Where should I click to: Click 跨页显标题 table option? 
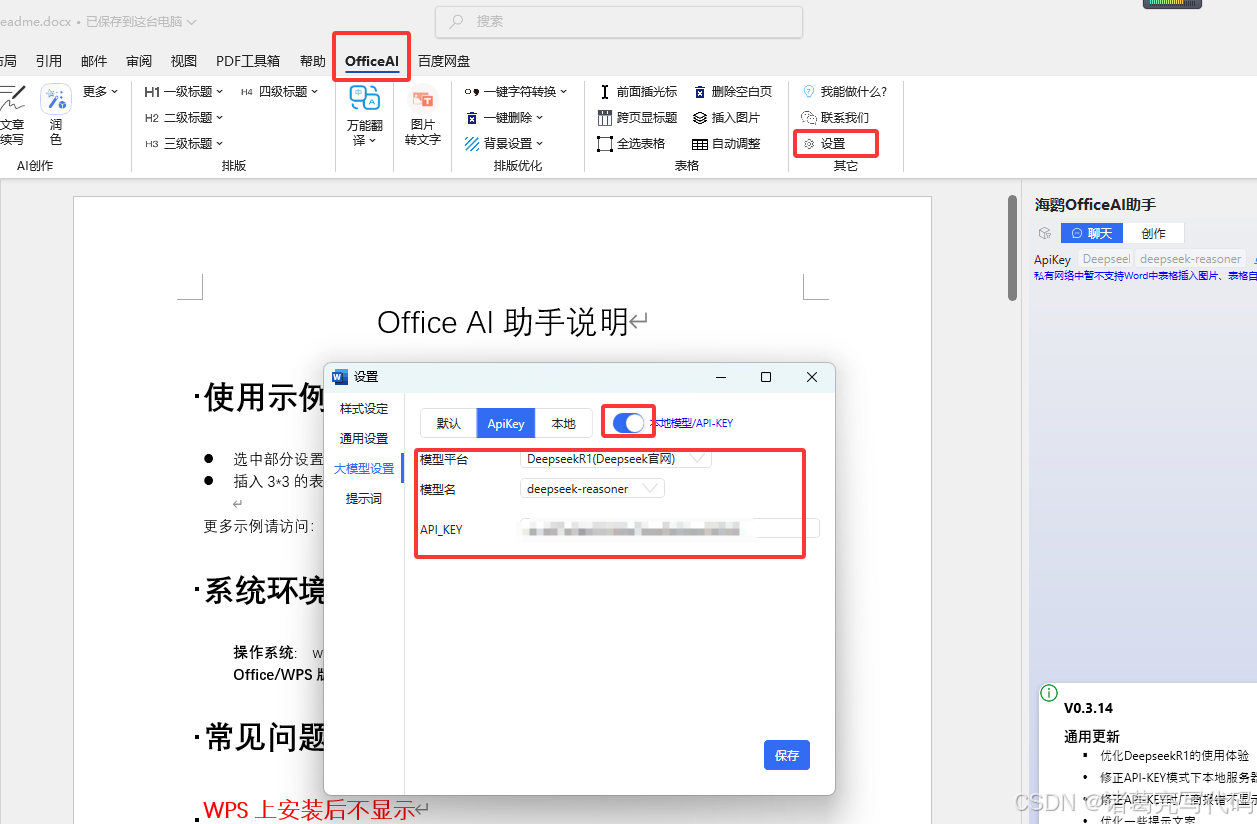[x=638, y=117]
